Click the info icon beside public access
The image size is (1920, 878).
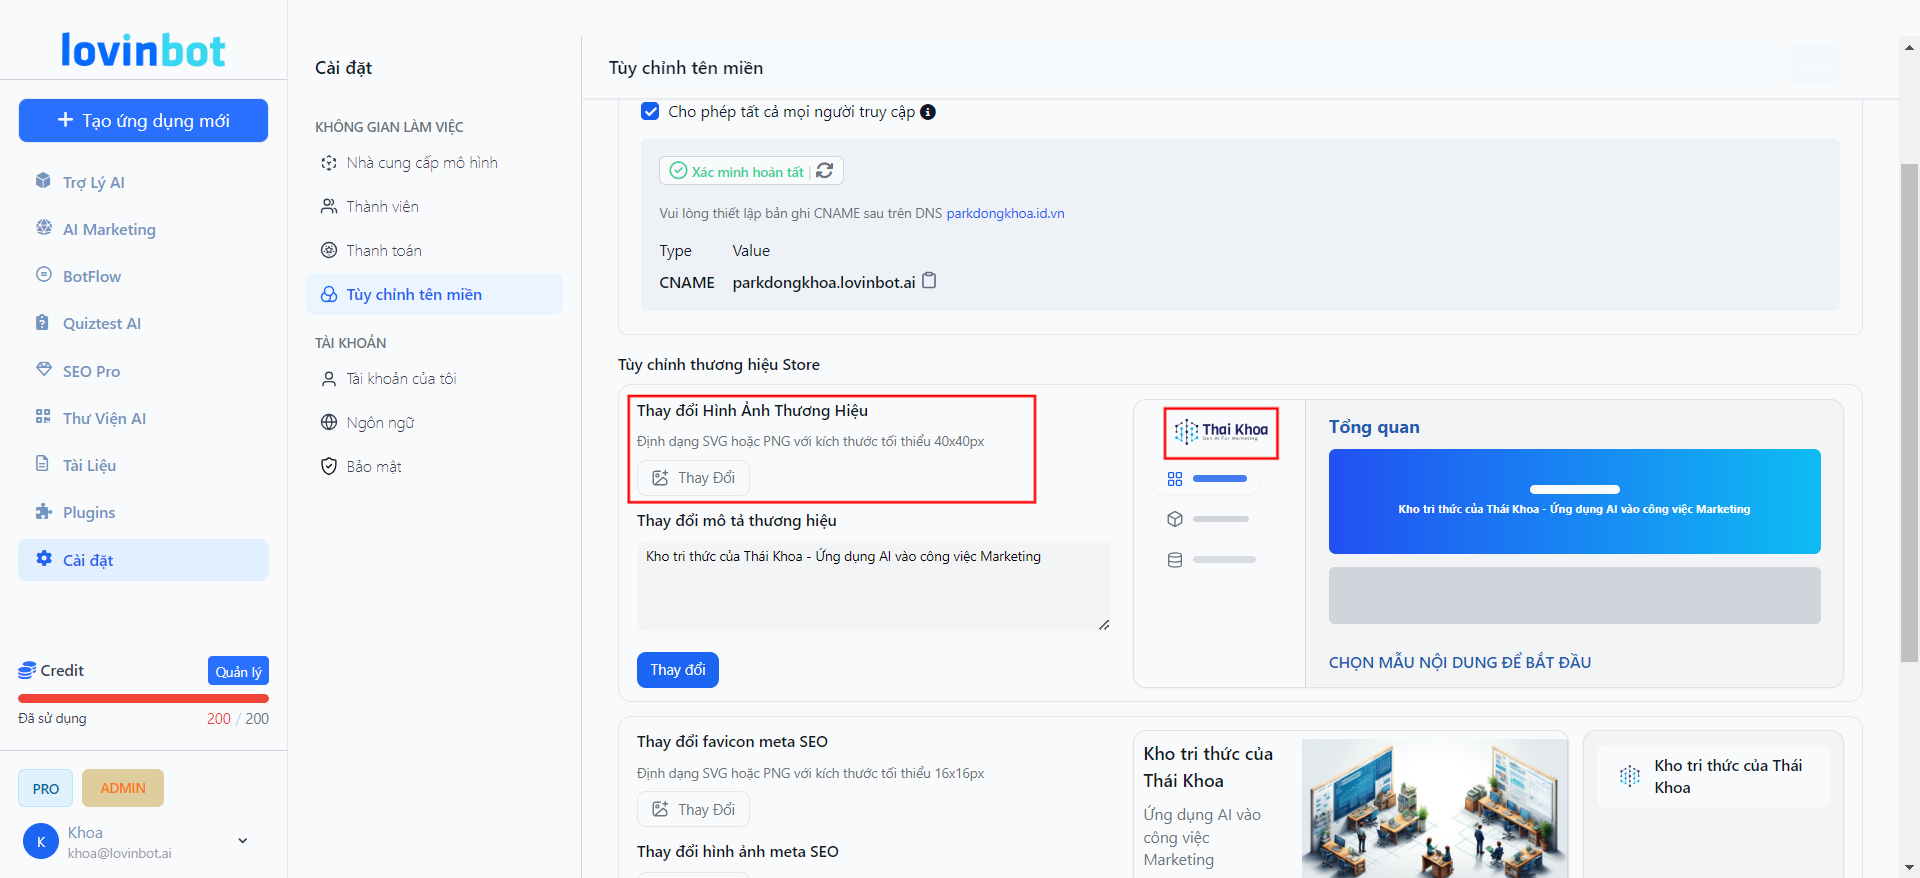[x=928, y=112]
